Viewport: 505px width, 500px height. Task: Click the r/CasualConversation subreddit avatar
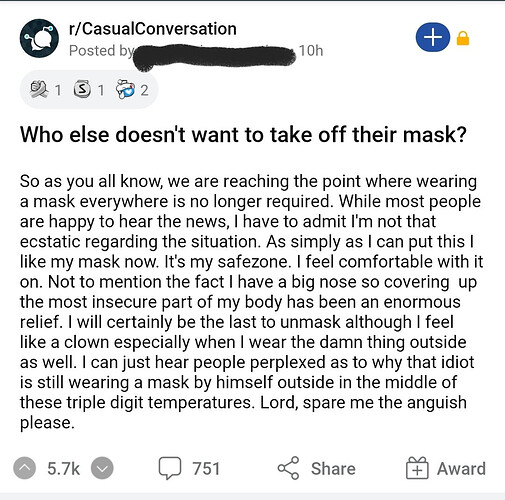[39, 38]
